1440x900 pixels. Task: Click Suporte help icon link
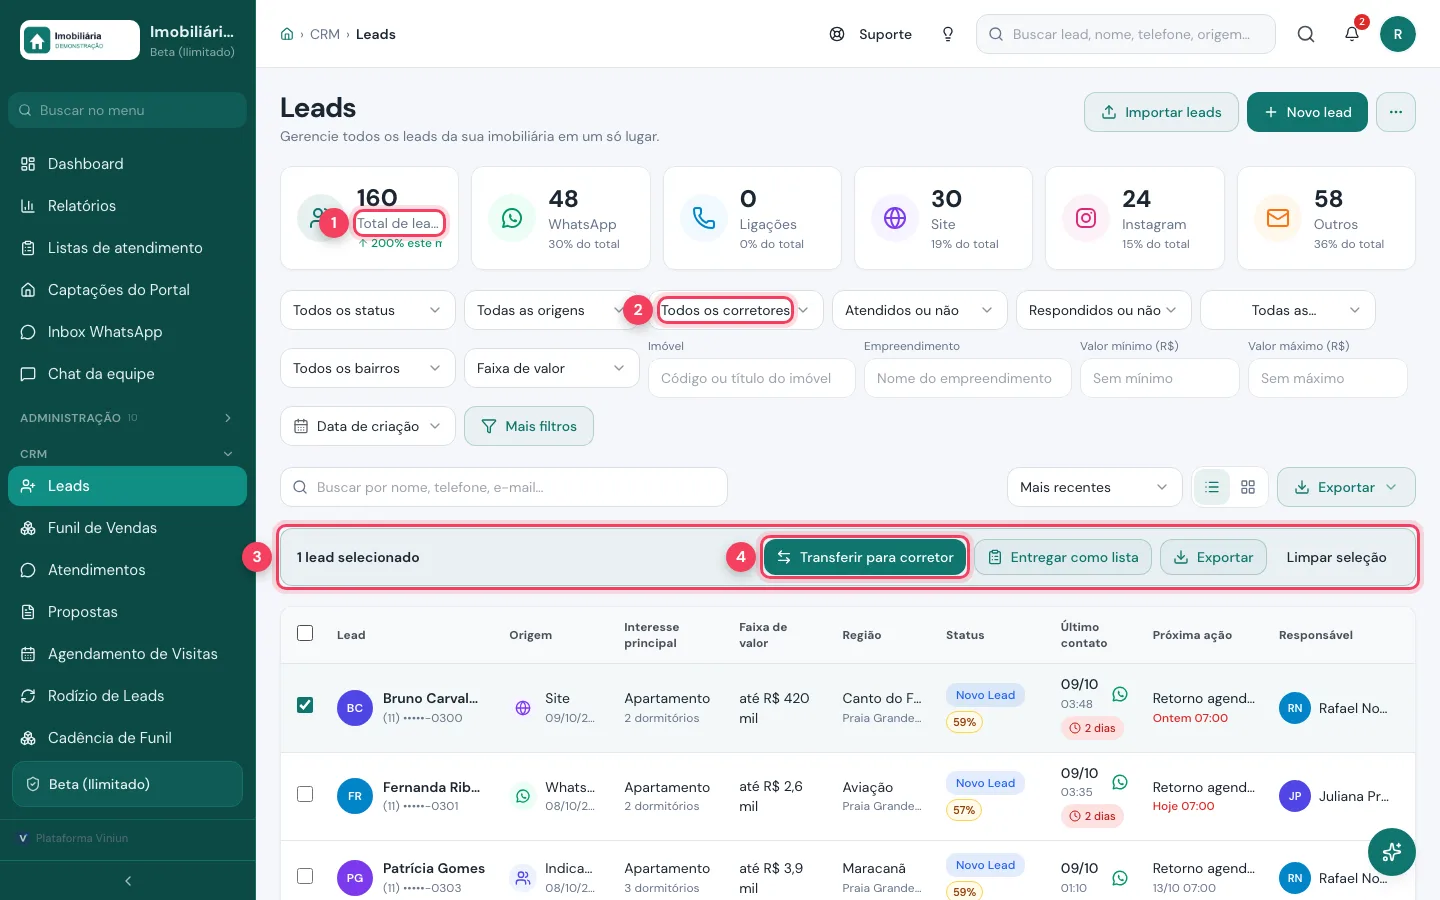(x=871, y=34)
